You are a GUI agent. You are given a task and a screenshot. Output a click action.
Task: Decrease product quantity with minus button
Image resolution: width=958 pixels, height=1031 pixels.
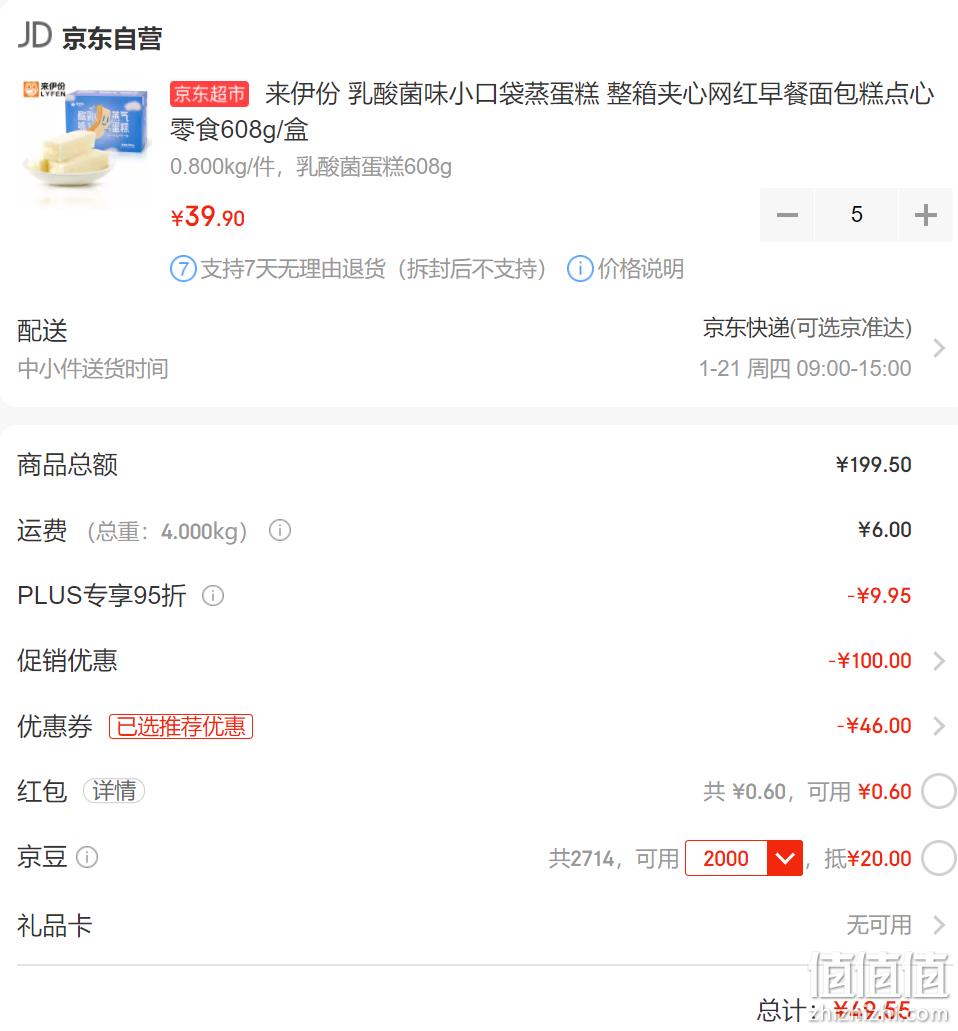[786, 215]
